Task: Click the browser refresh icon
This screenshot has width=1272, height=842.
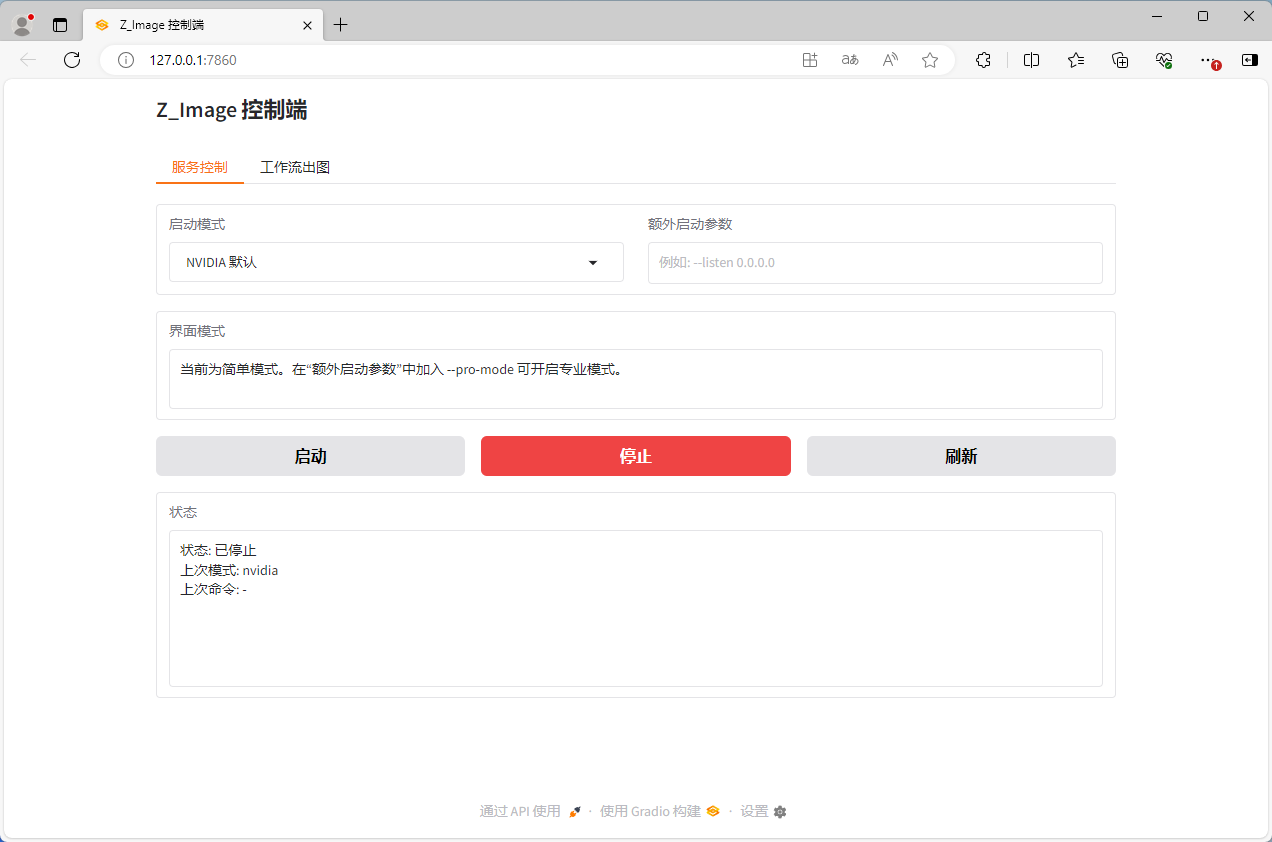Action: pos(72,60)
